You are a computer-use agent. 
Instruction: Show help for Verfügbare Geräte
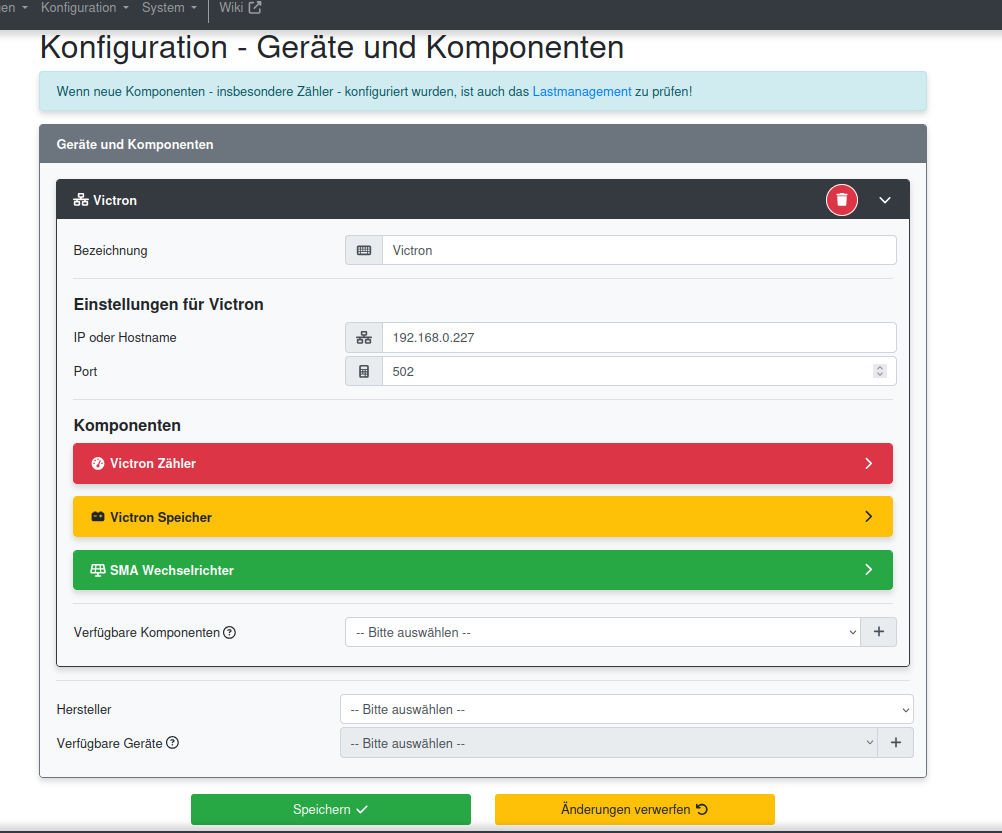pyautogui.click(x=173, y=742)
